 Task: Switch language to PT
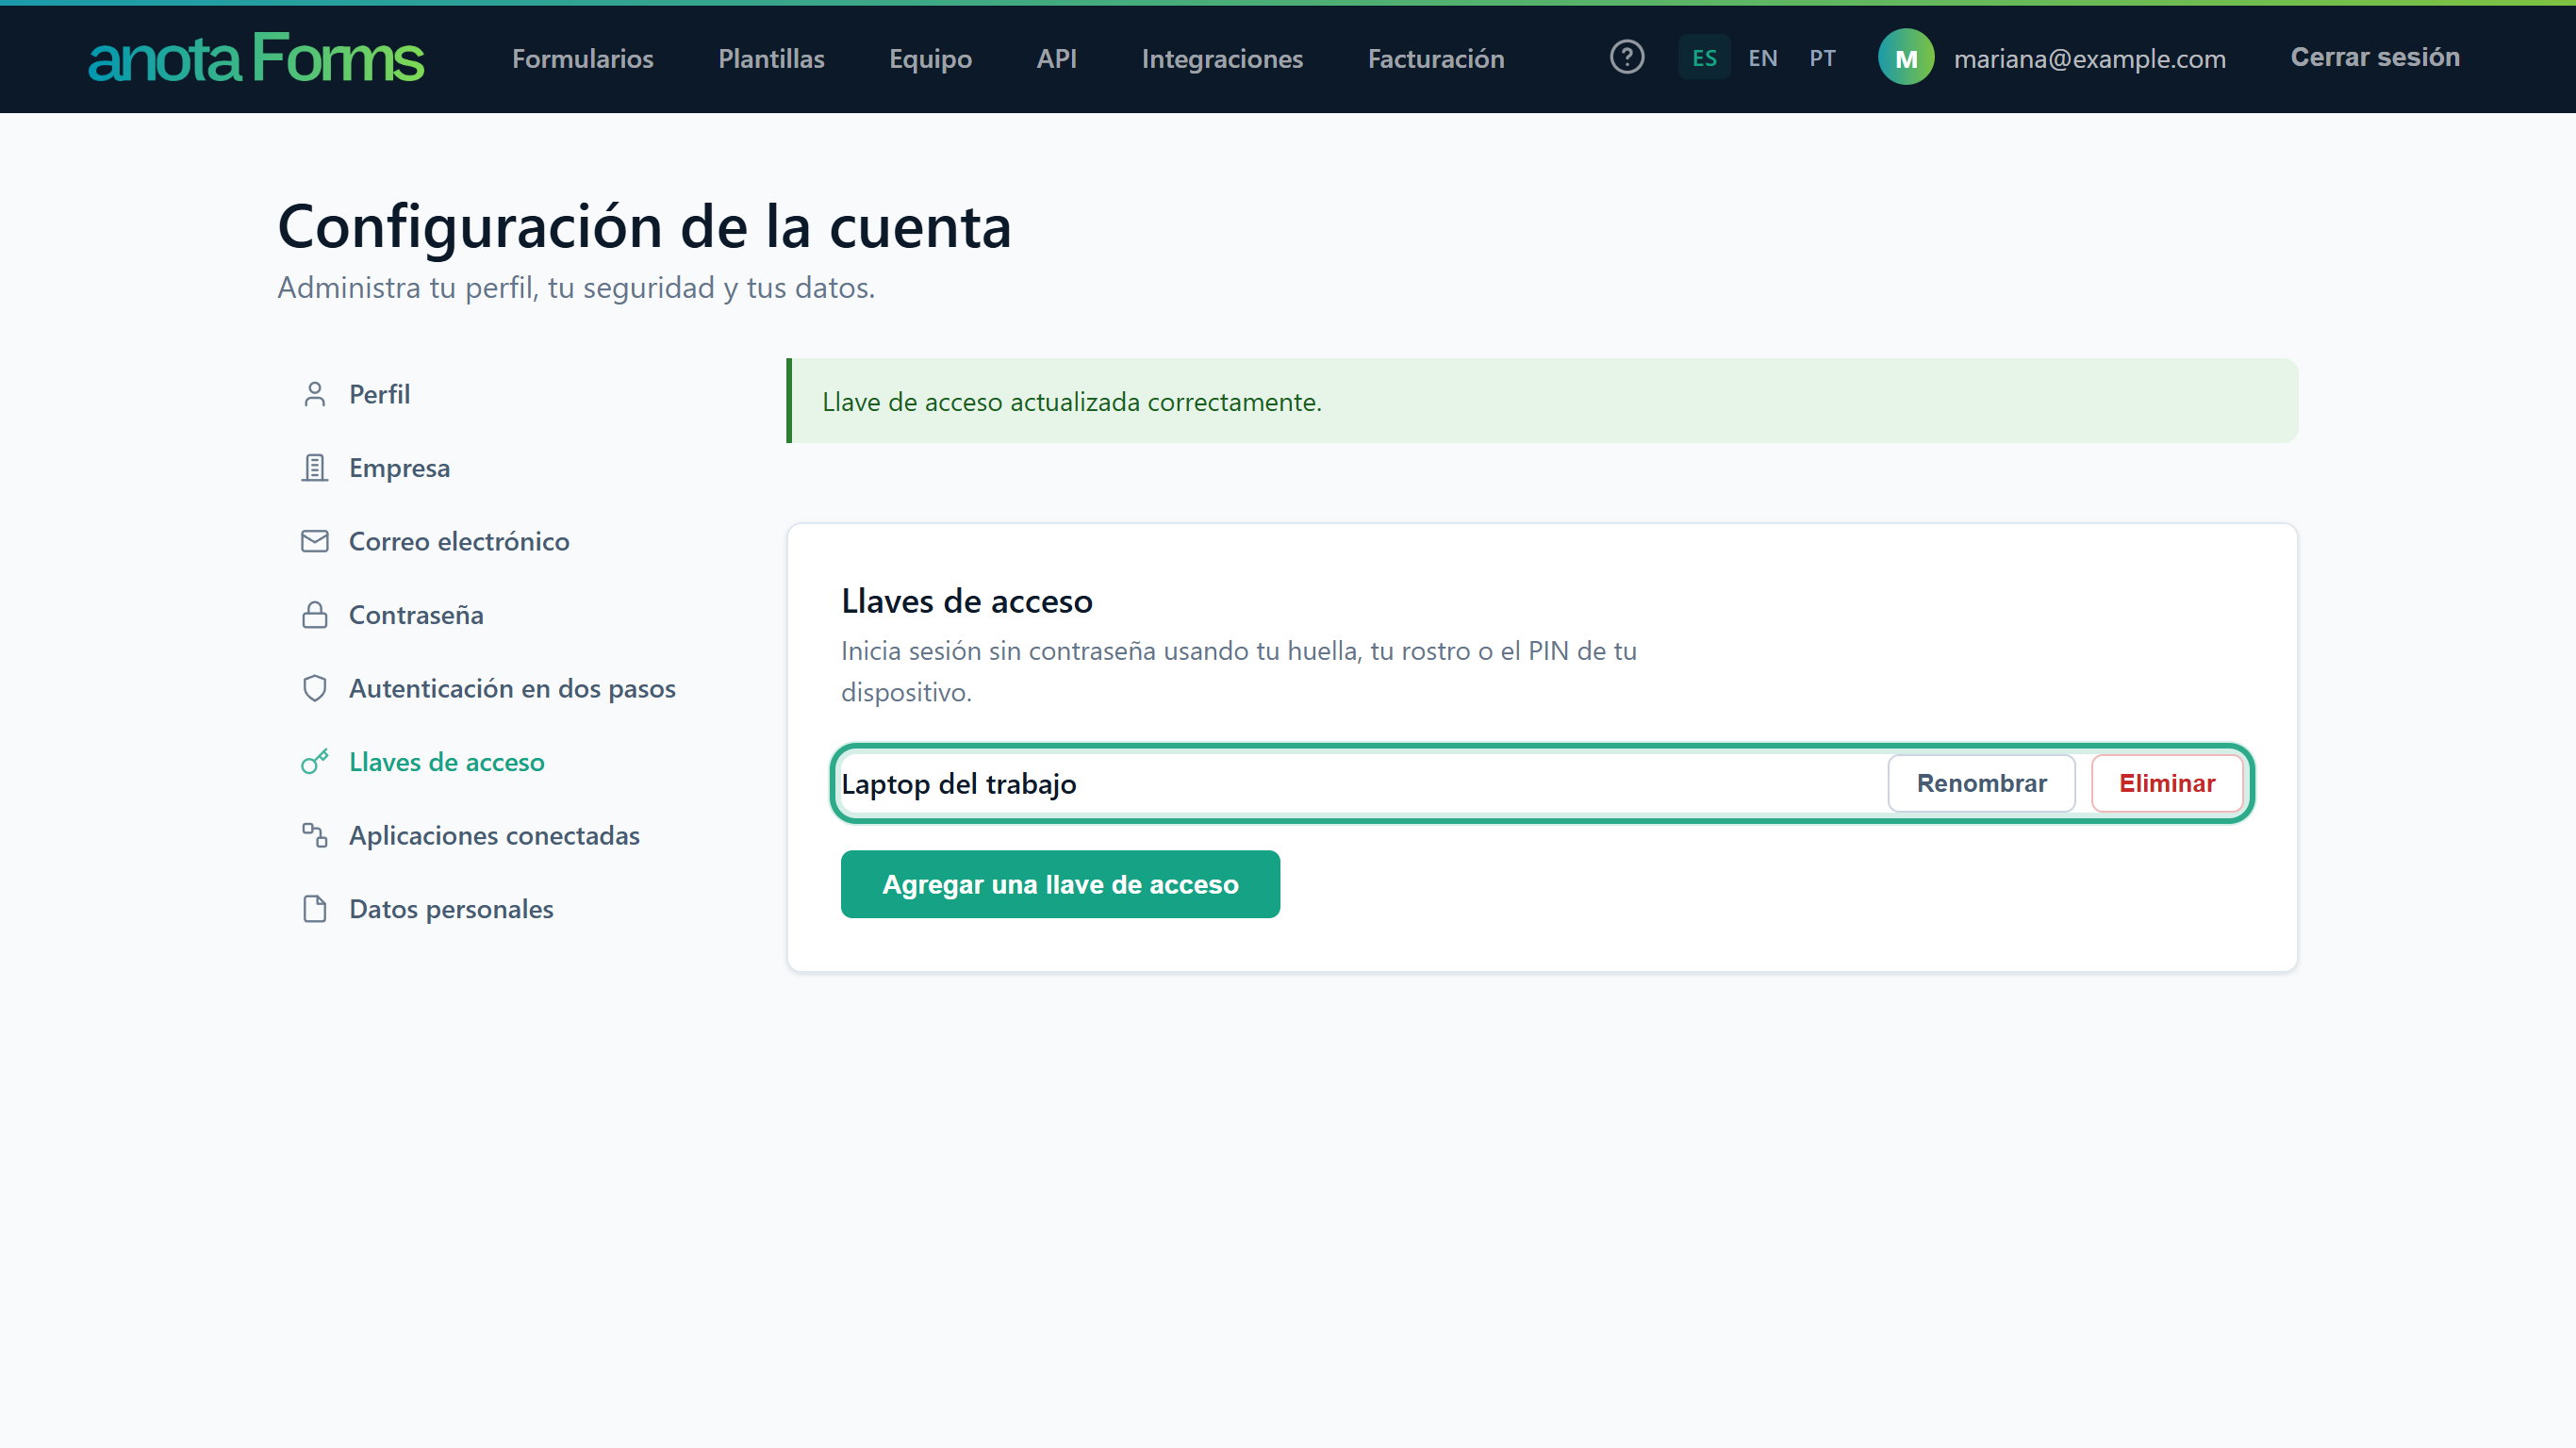(x=1822, y=57)
